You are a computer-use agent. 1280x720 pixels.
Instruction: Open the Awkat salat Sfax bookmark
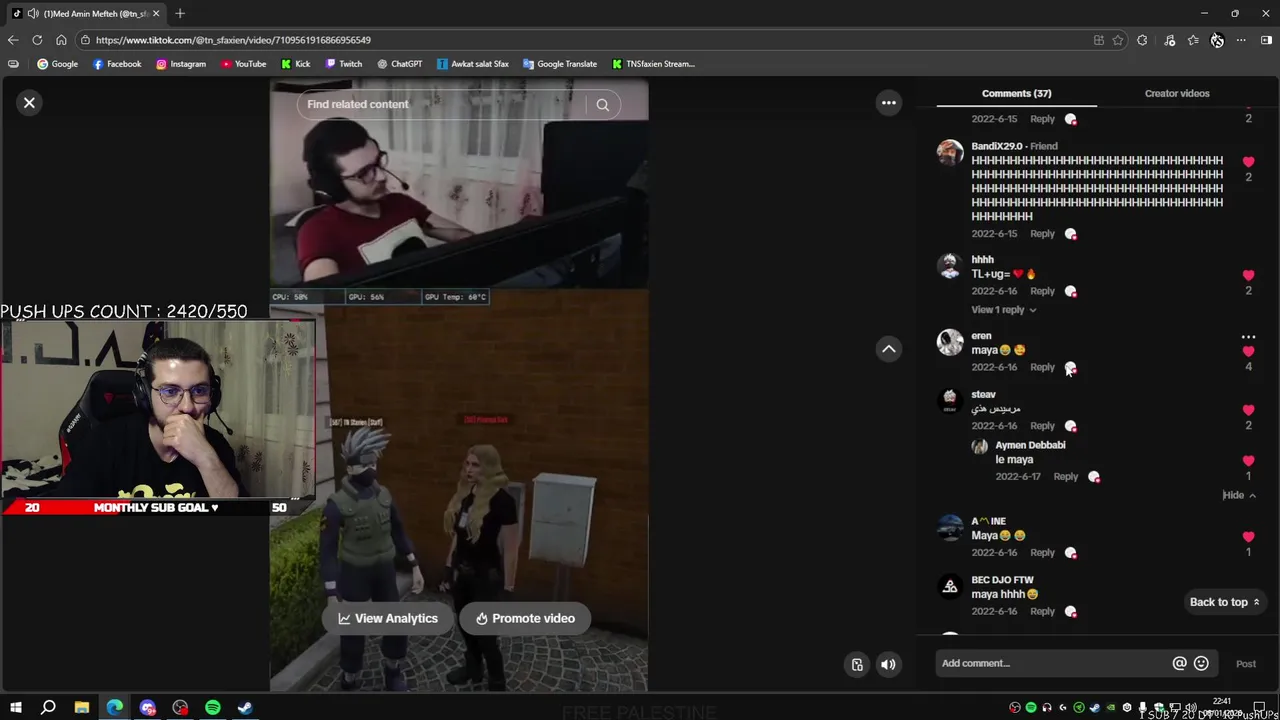click(473, 64)
